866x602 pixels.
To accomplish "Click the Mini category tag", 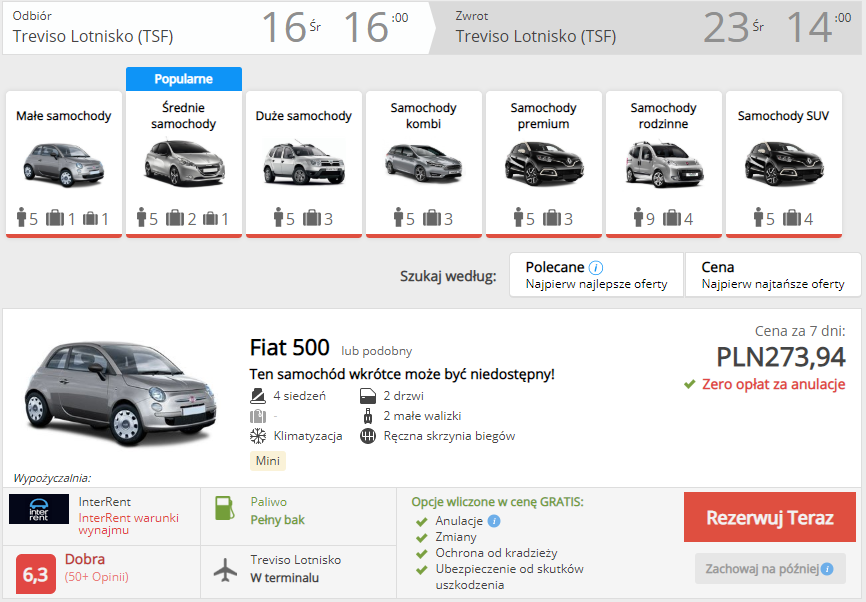I will coord(268,461).
